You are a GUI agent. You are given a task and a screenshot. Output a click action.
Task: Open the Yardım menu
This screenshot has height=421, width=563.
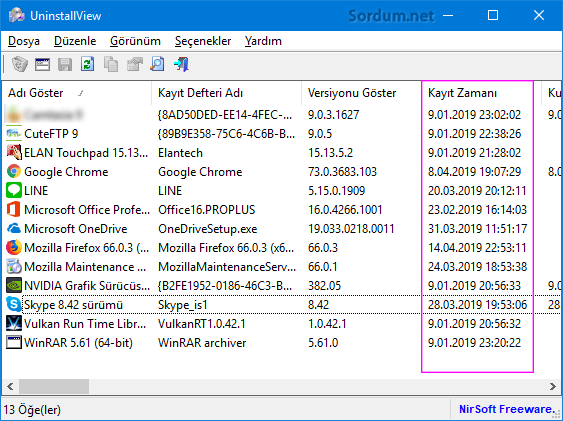[x=263, y=41]
